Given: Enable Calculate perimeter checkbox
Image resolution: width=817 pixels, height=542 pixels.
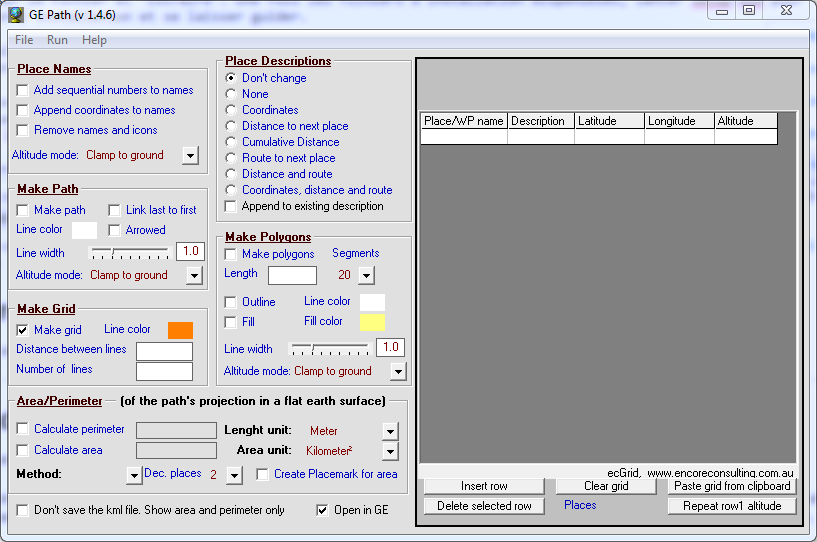Looking at the screenshot, I should pyautogui.click(x=22, y=429).
